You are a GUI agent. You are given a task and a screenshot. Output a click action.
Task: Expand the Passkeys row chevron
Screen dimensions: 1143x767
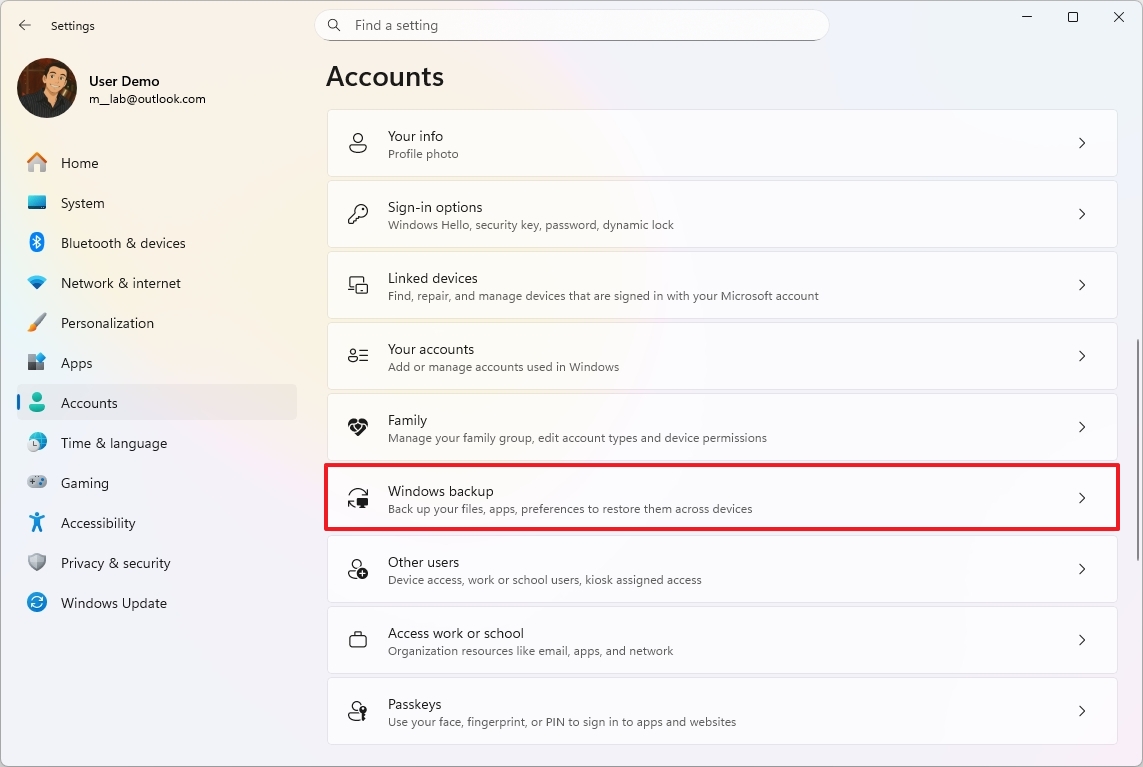(x=1082, y=711)
